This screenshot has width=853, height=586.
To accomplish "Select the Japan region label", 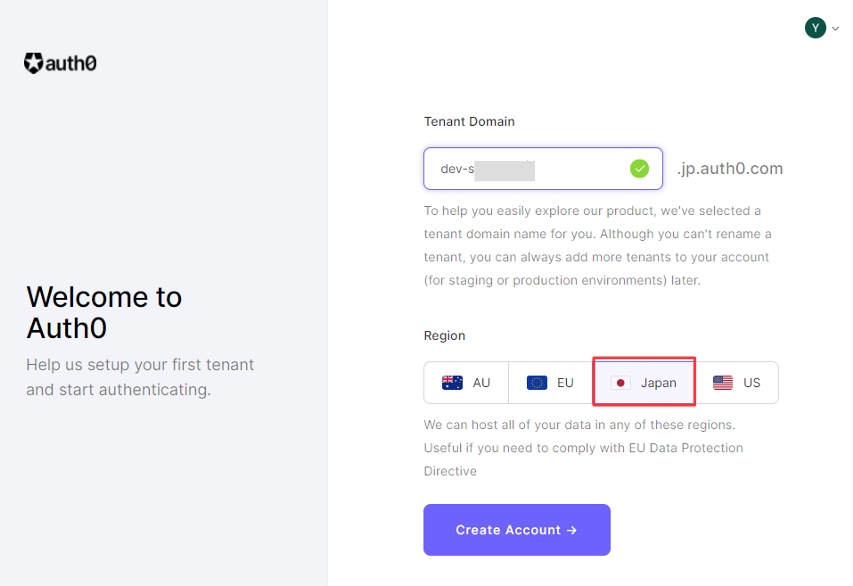I will click(x=658, y=383).
